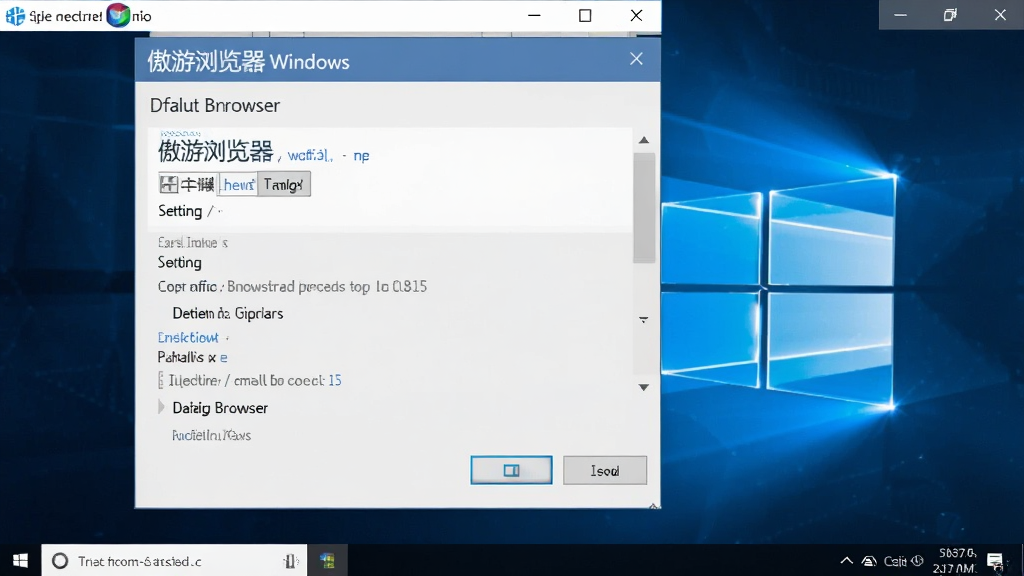Click the clock icon in system tray
This screenshot has height=576, width=1024.
[x=918, y=560]
